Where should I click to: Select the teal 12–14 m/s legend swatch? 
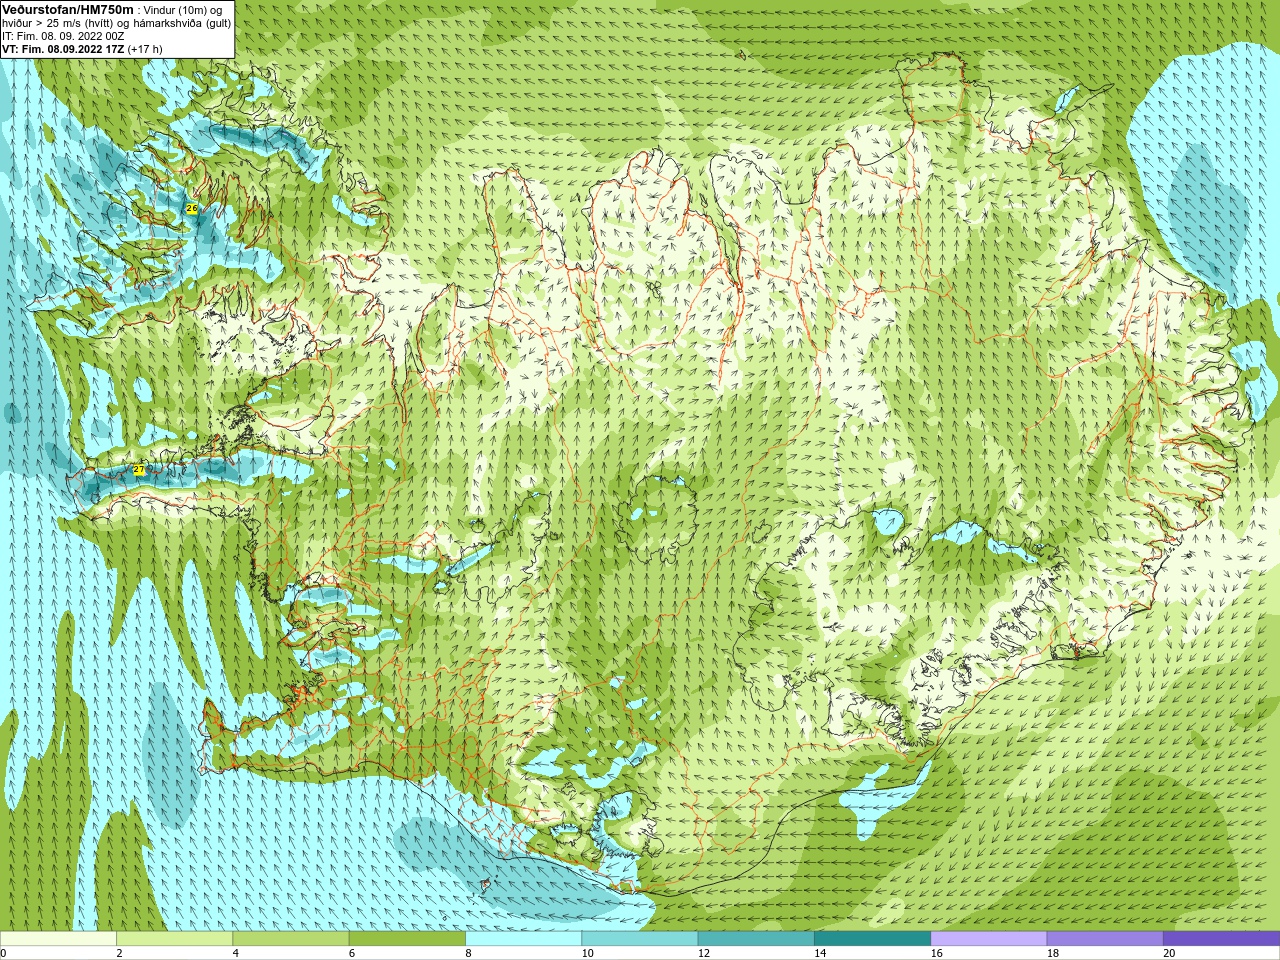pos(755,938)
